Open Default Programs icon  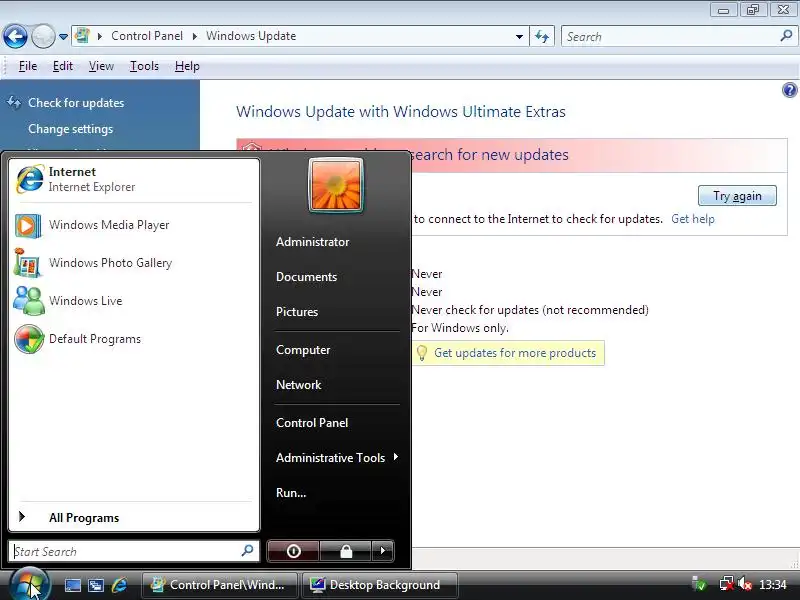[29, 339]
